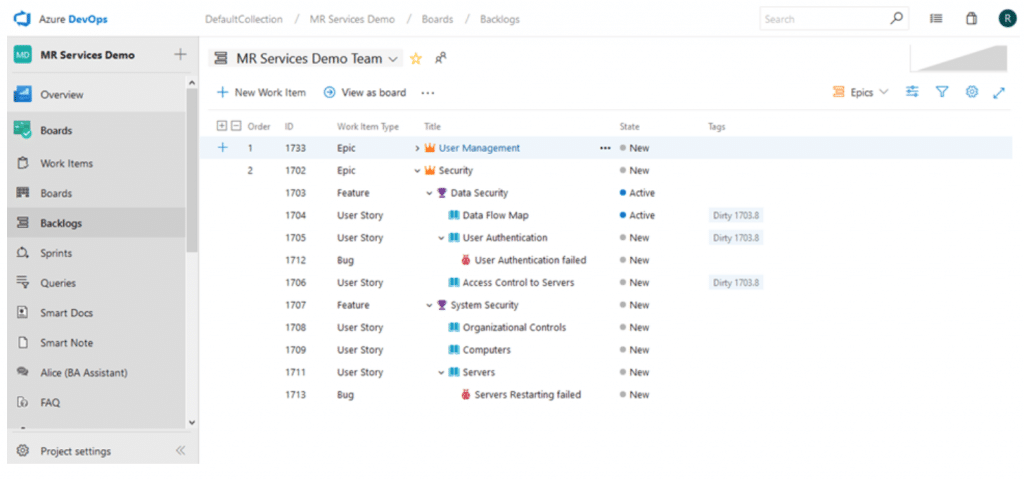Collapse the sidebar with double chevron

click(180, 451)
